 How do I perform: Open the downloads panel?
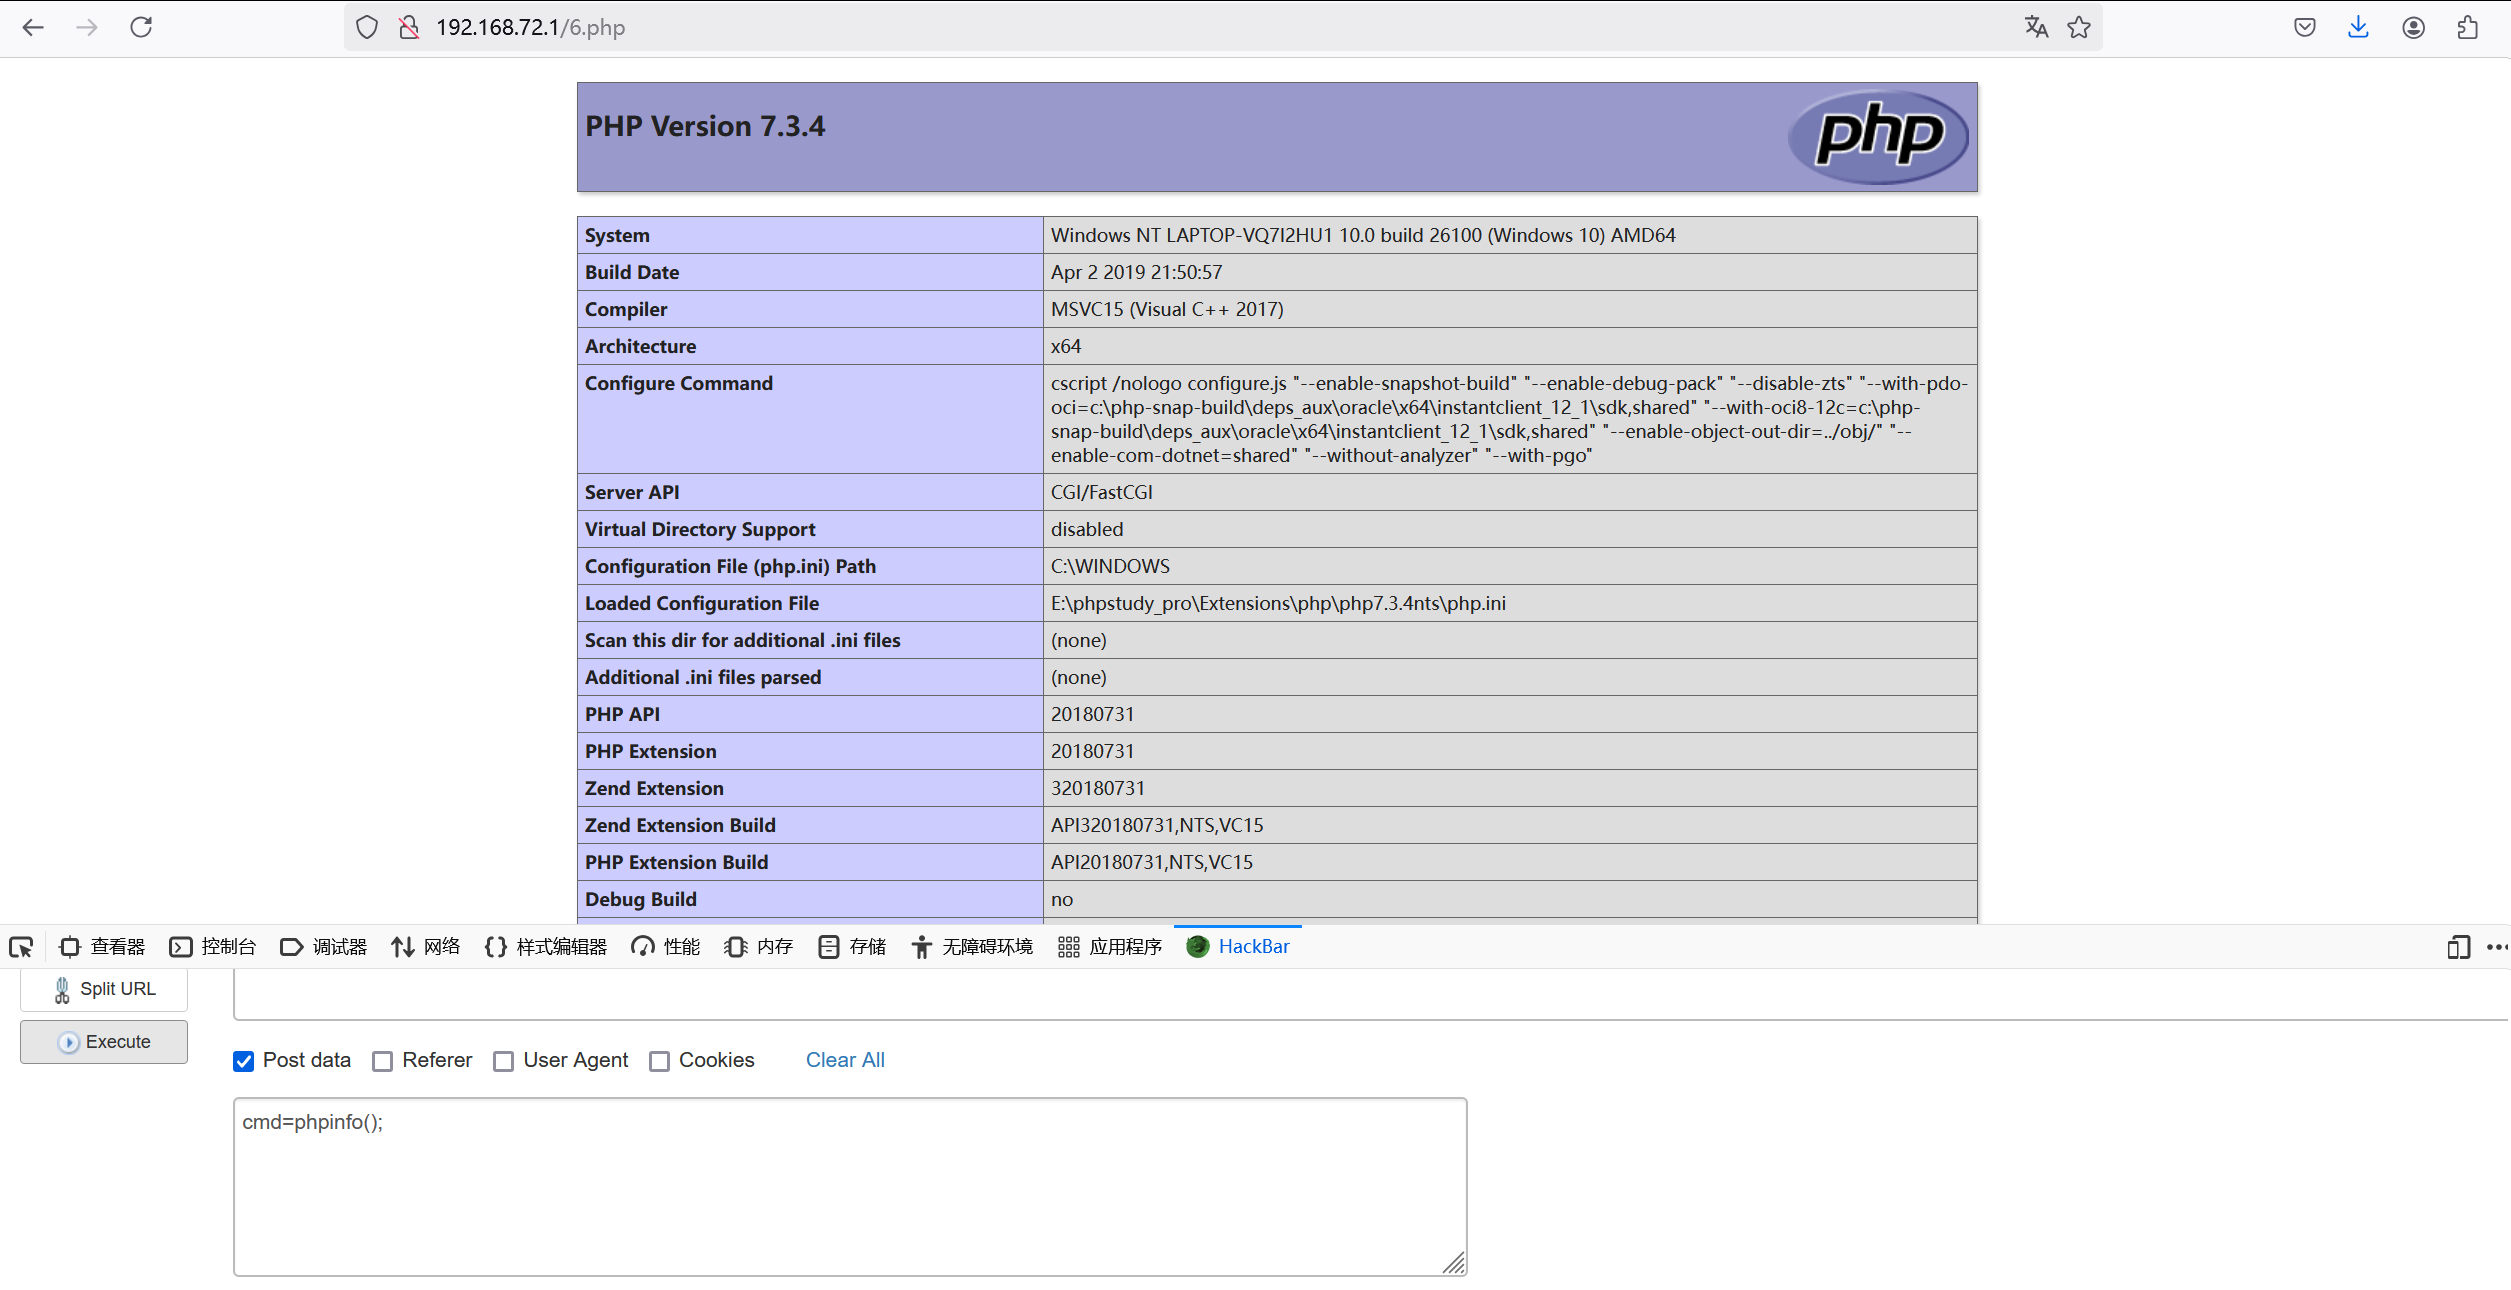pos(2358,27)
